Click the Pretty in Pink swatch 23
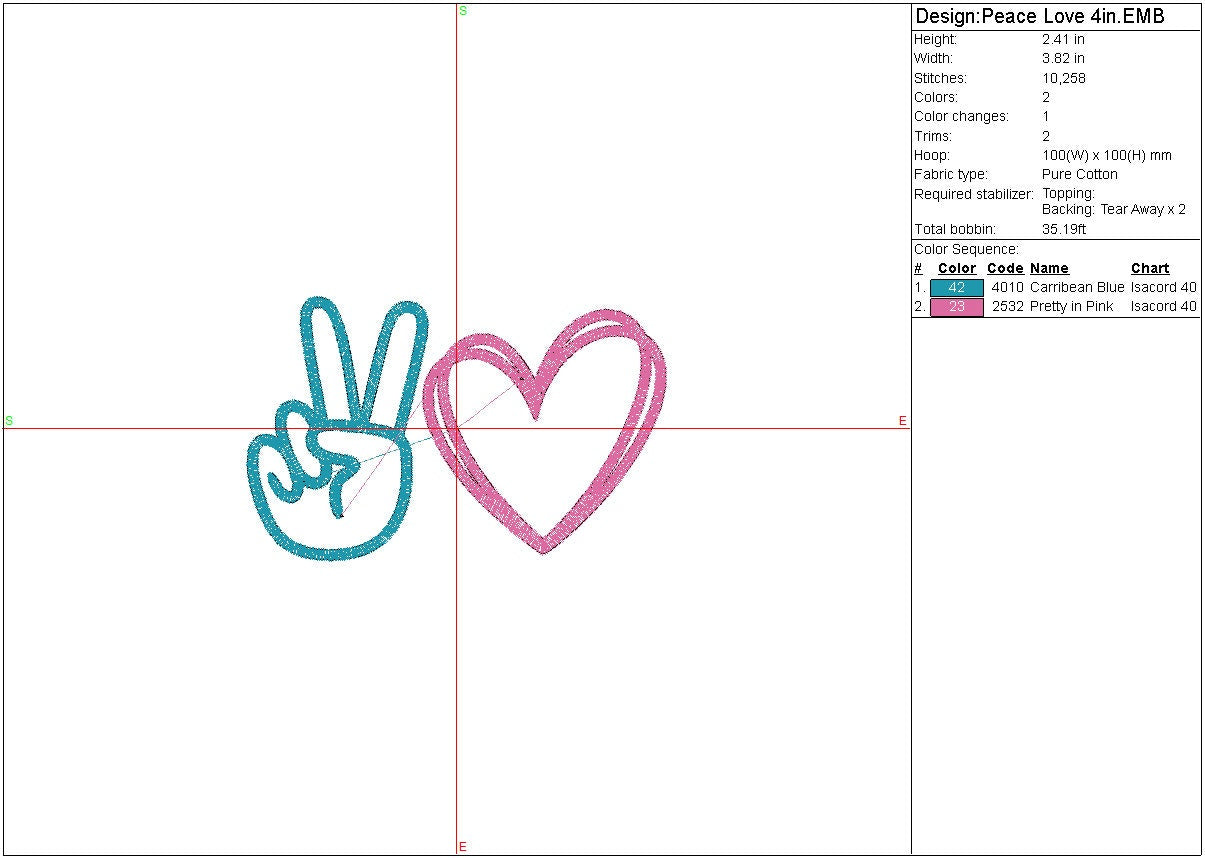Image resolution: width=1205 pixels, height=858 pixels. tap(956, 307)
